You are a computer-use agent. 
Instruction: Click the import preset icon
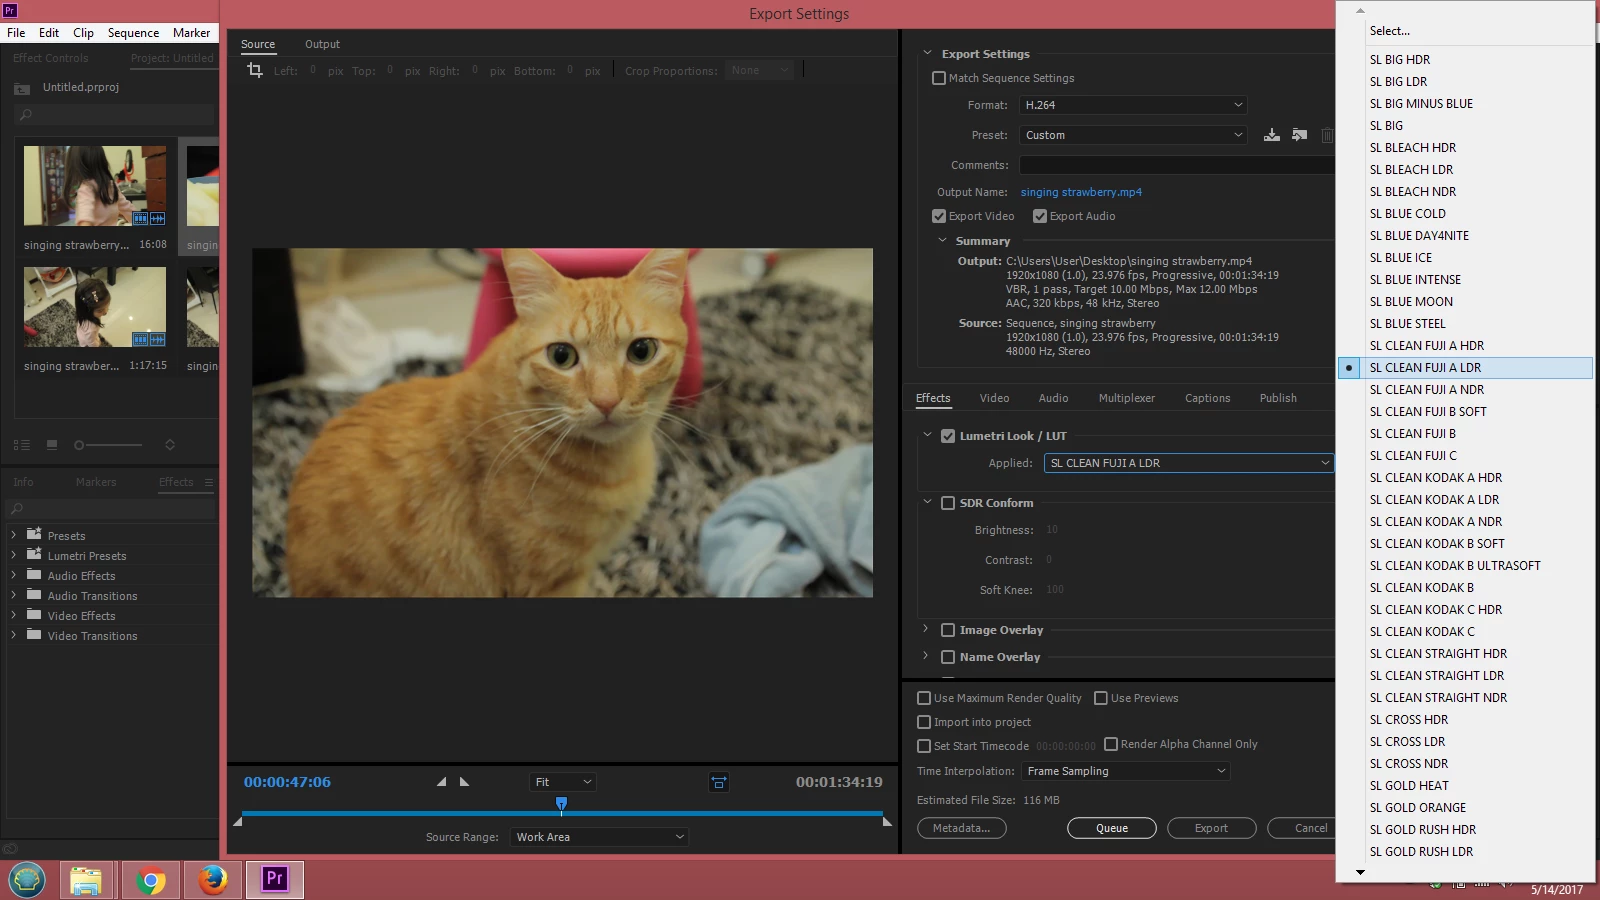click(1299, 135)
